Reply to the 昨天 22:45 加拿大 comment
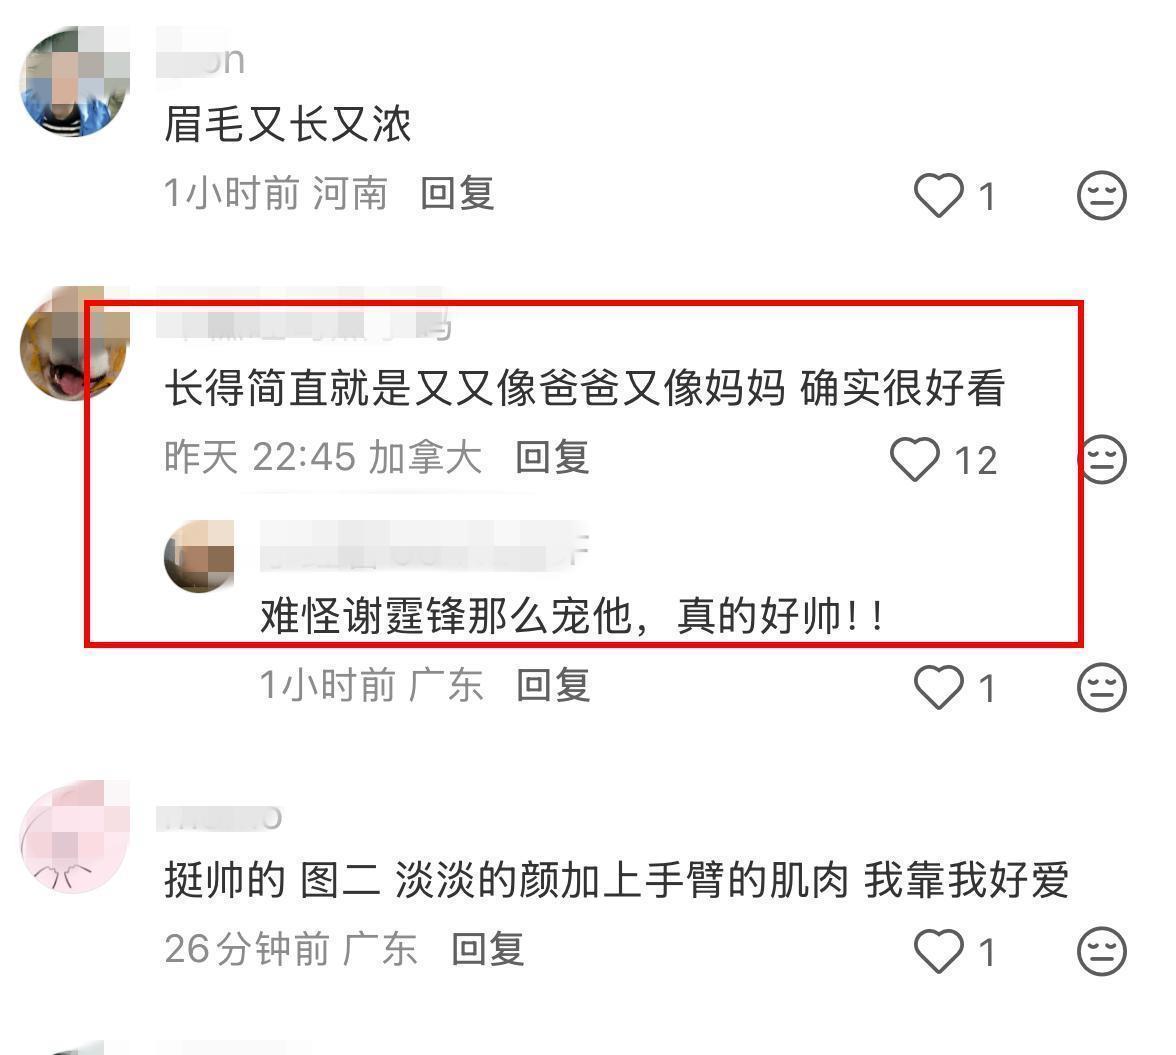This screenshot has height=1055, width=1176. [x=553, y=457]
